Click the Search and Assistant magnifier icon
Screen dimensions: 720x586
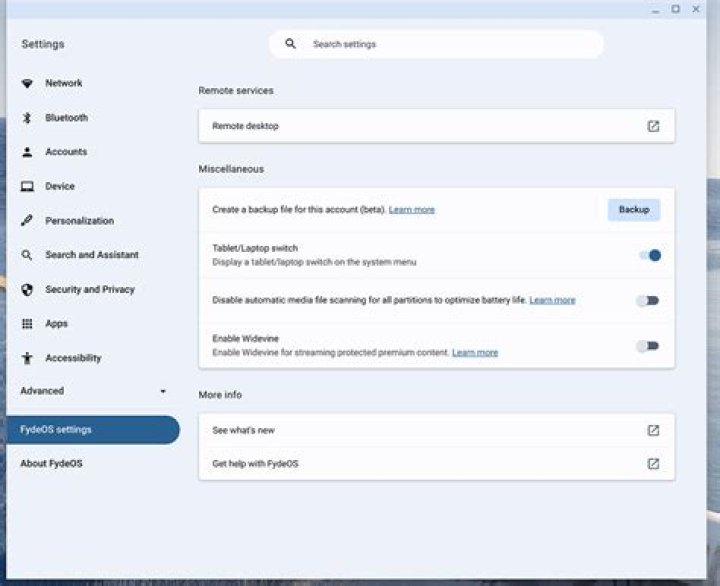pos(27,255)
